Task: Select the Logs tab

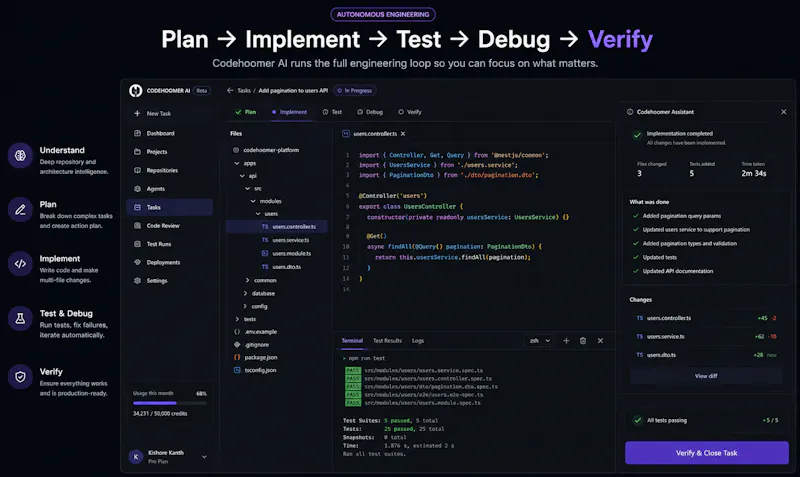Action: 418,340
